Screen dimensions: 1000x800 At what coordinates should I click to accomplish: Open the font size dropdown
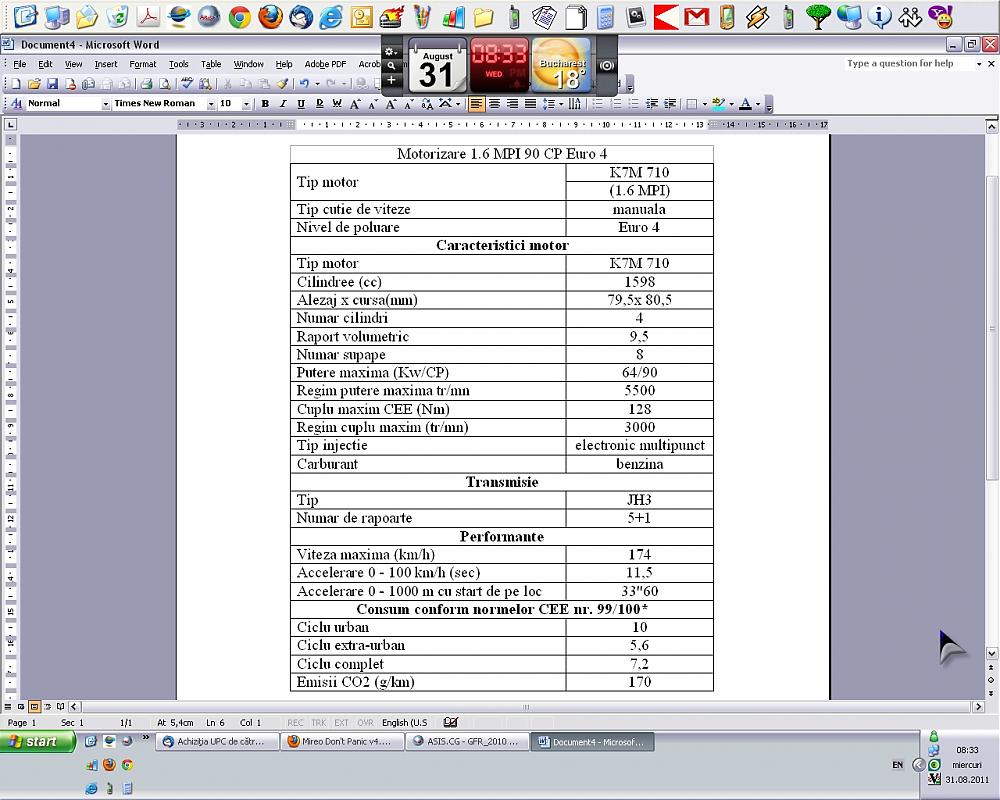tap(246, 103)
